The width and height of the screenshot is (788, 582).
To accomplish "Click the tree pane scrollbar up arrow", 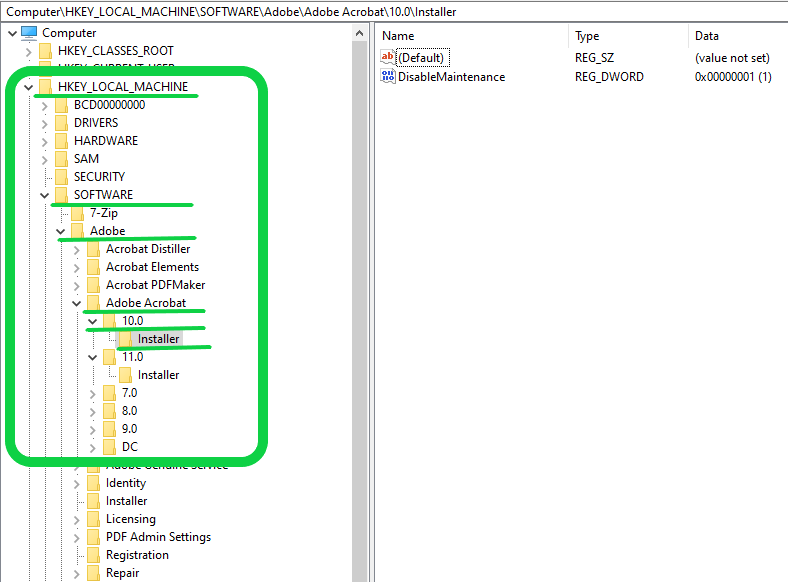I will click(x=359, y=33).
